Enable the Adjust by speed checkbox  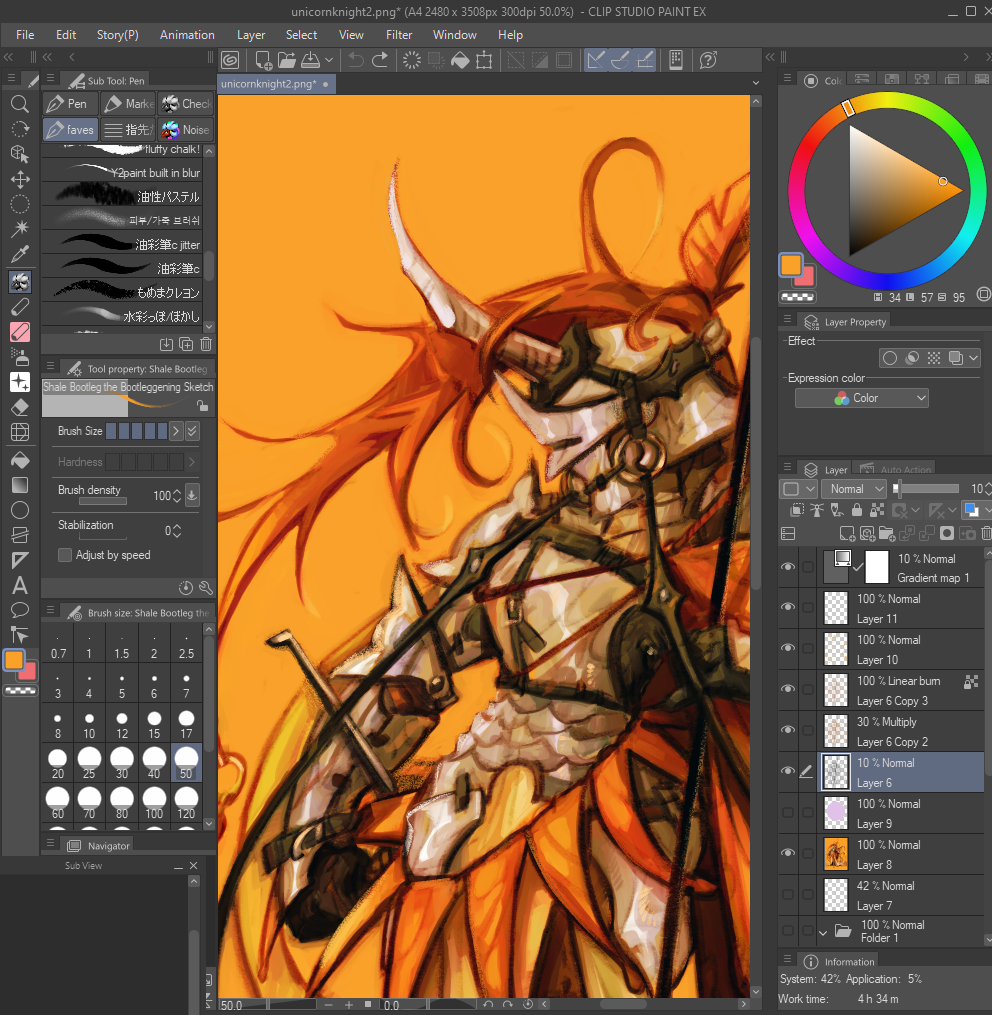65,555
